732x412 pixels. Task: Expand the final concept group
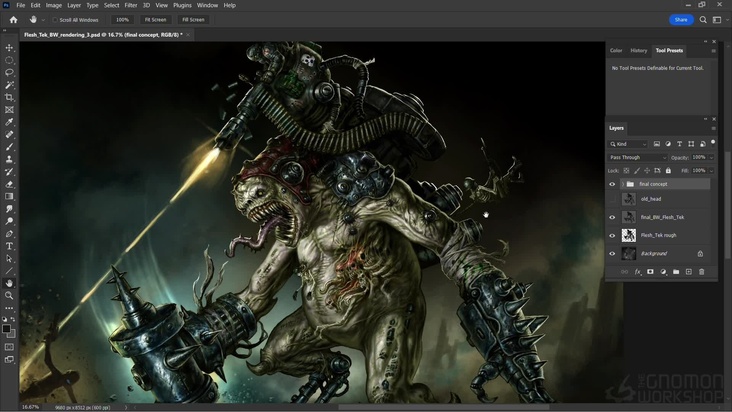(623, 184)
